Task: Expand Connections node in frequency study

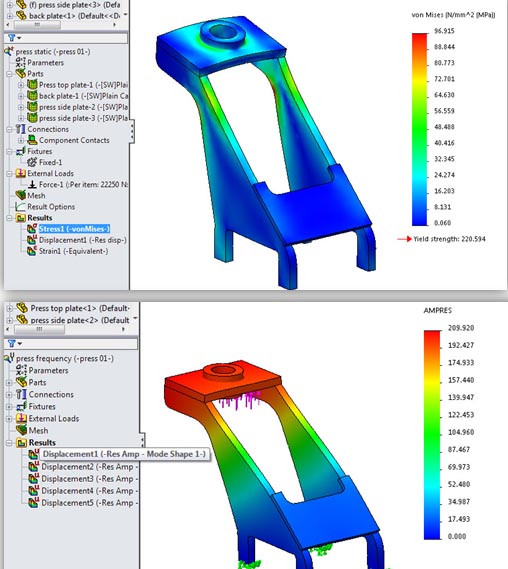Action: coord(10,394)
